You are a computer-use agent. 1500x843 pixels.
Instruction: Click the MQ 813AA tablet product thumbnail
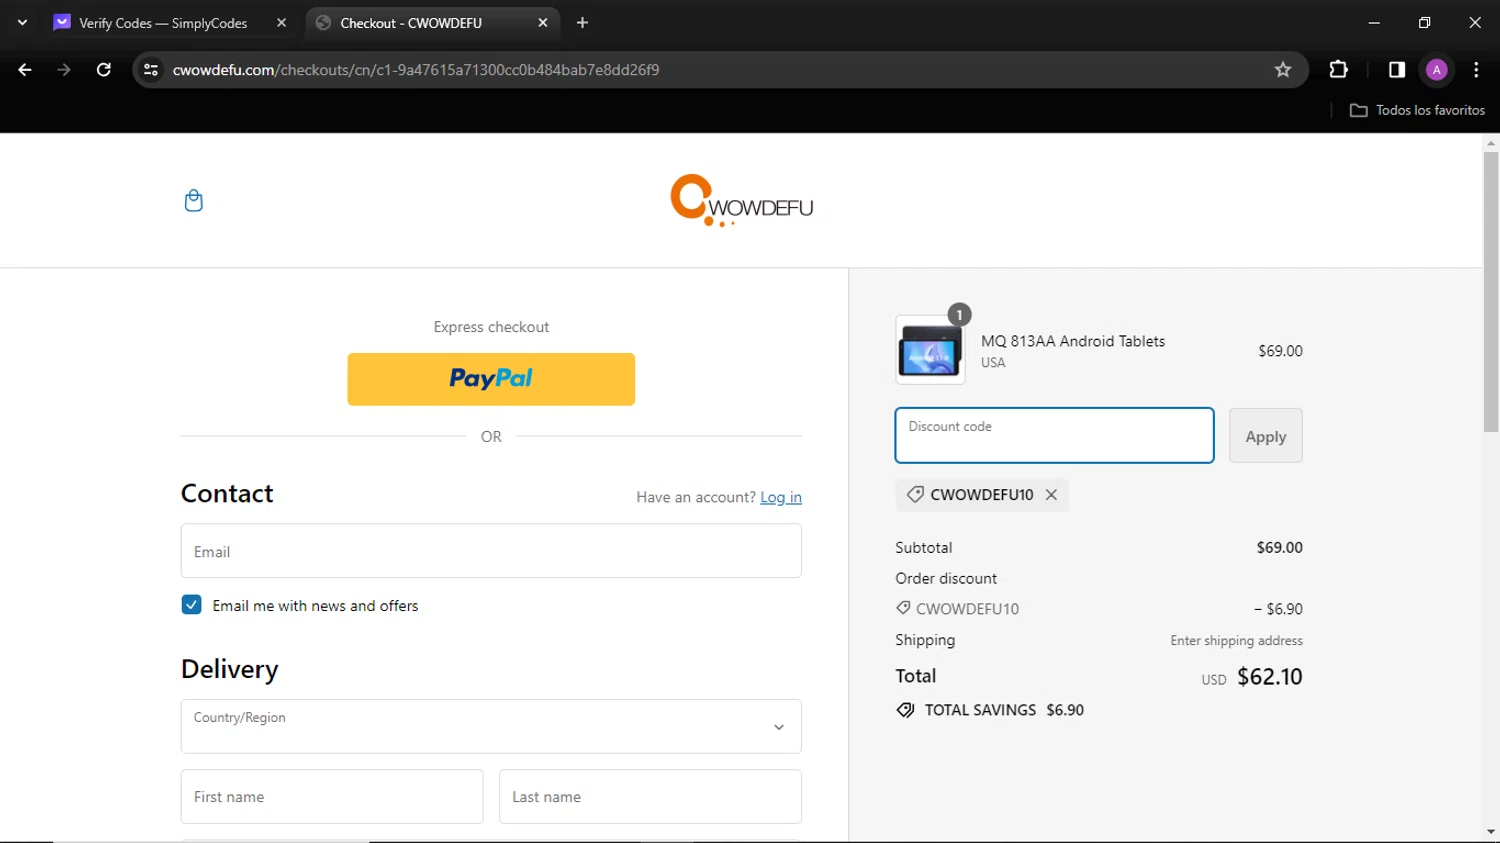930,350
